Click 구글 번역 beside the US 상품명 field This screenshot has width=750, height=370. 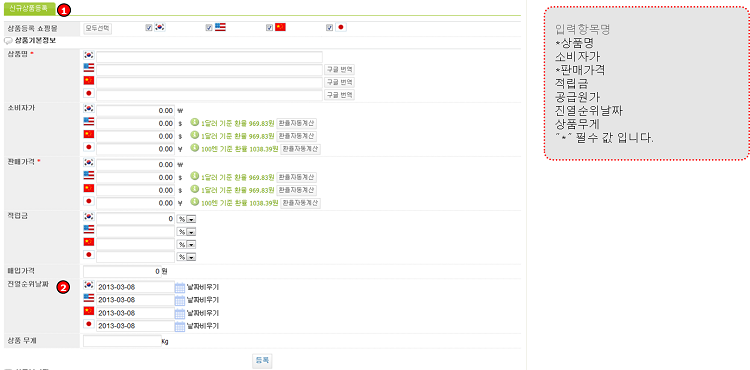pyautogui.click(x=340, y=69)
